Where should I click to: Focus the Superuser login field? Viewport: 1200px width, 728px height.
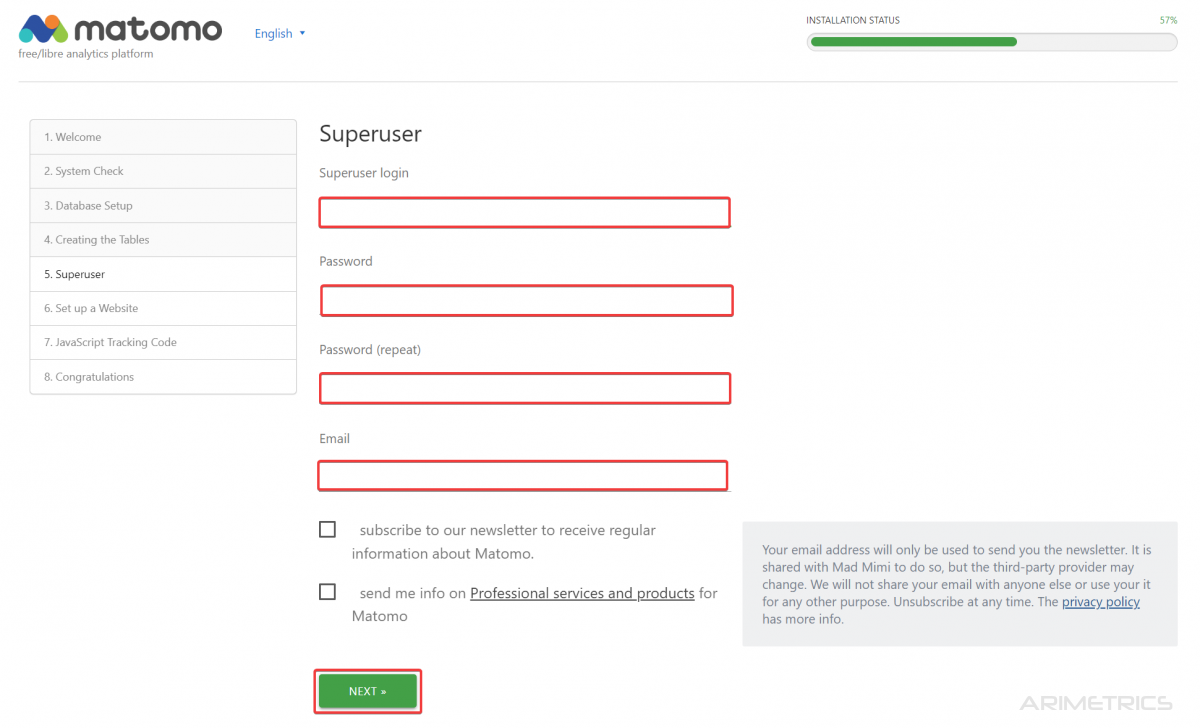(x=524, y=213)
